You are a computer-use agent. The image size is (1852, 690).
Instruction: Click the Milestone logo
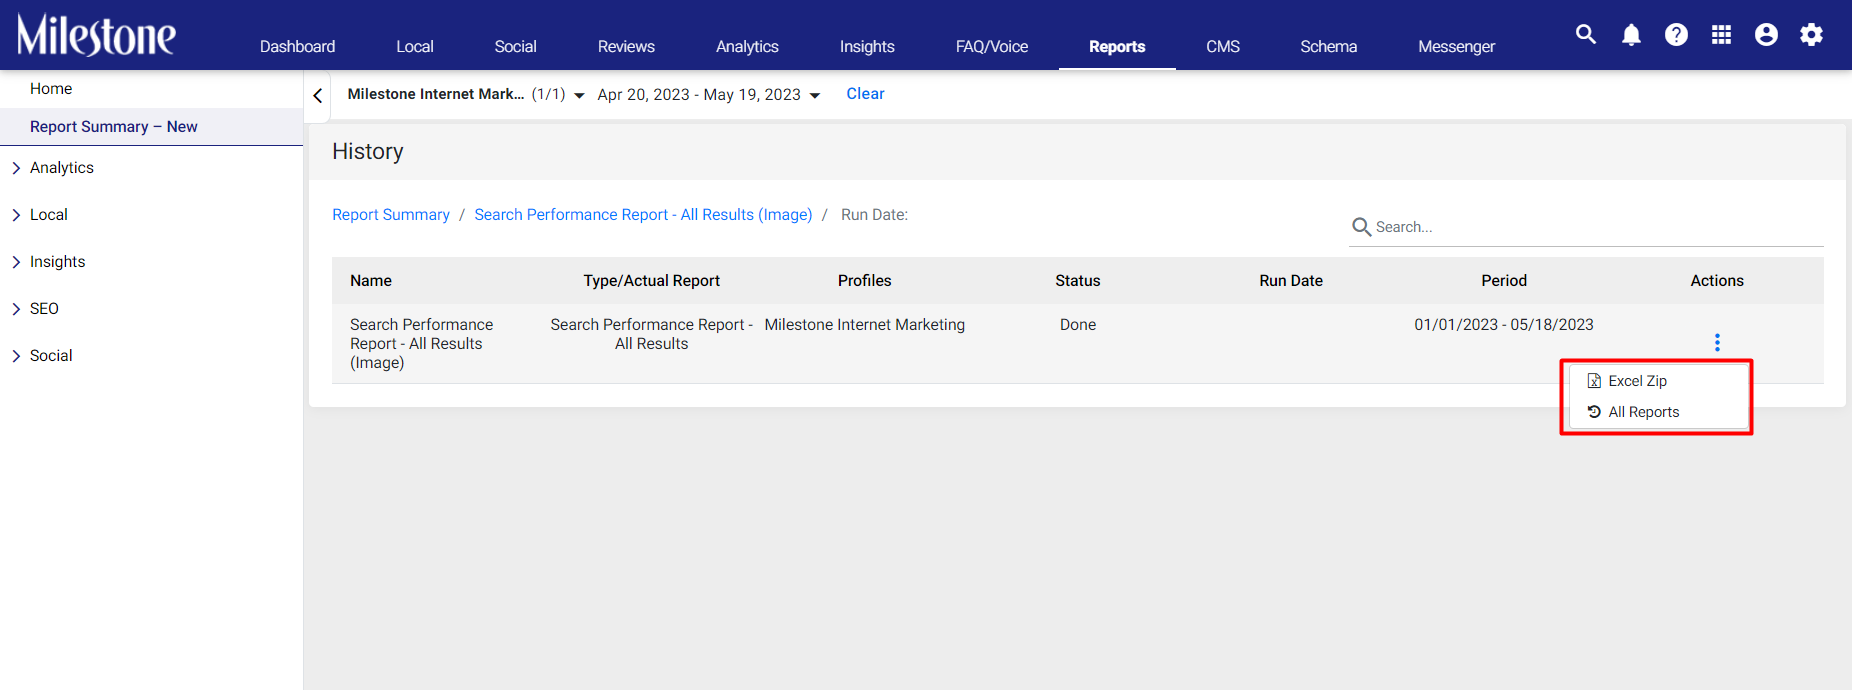point(96,35)
